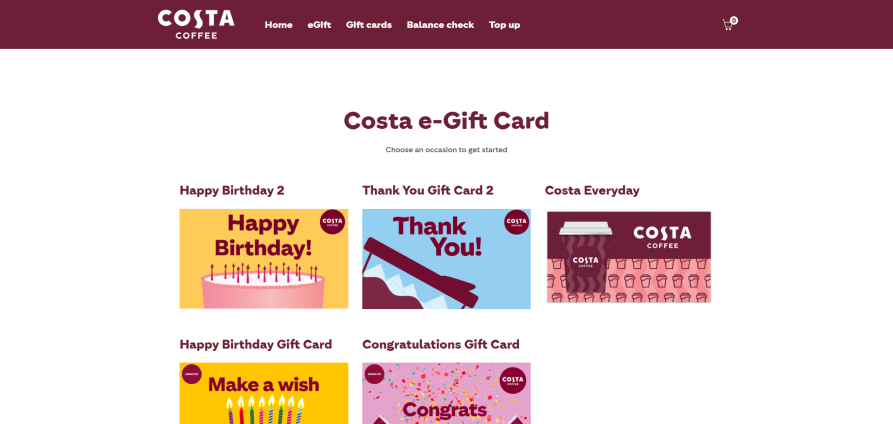This screenshot has height=424, width=893.
Task: Click the Costa badge on Thank You card
Action: point(516,222)
